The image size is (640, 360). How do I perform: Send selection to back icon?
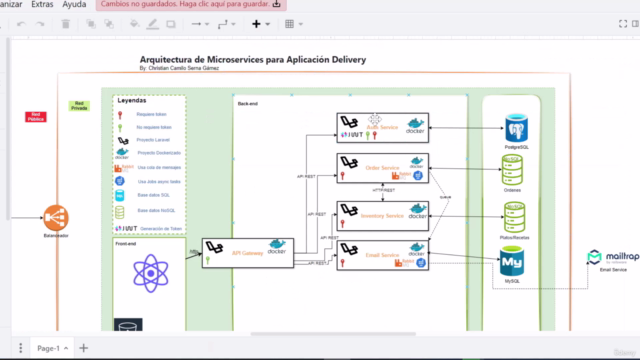tap(109, 24)
